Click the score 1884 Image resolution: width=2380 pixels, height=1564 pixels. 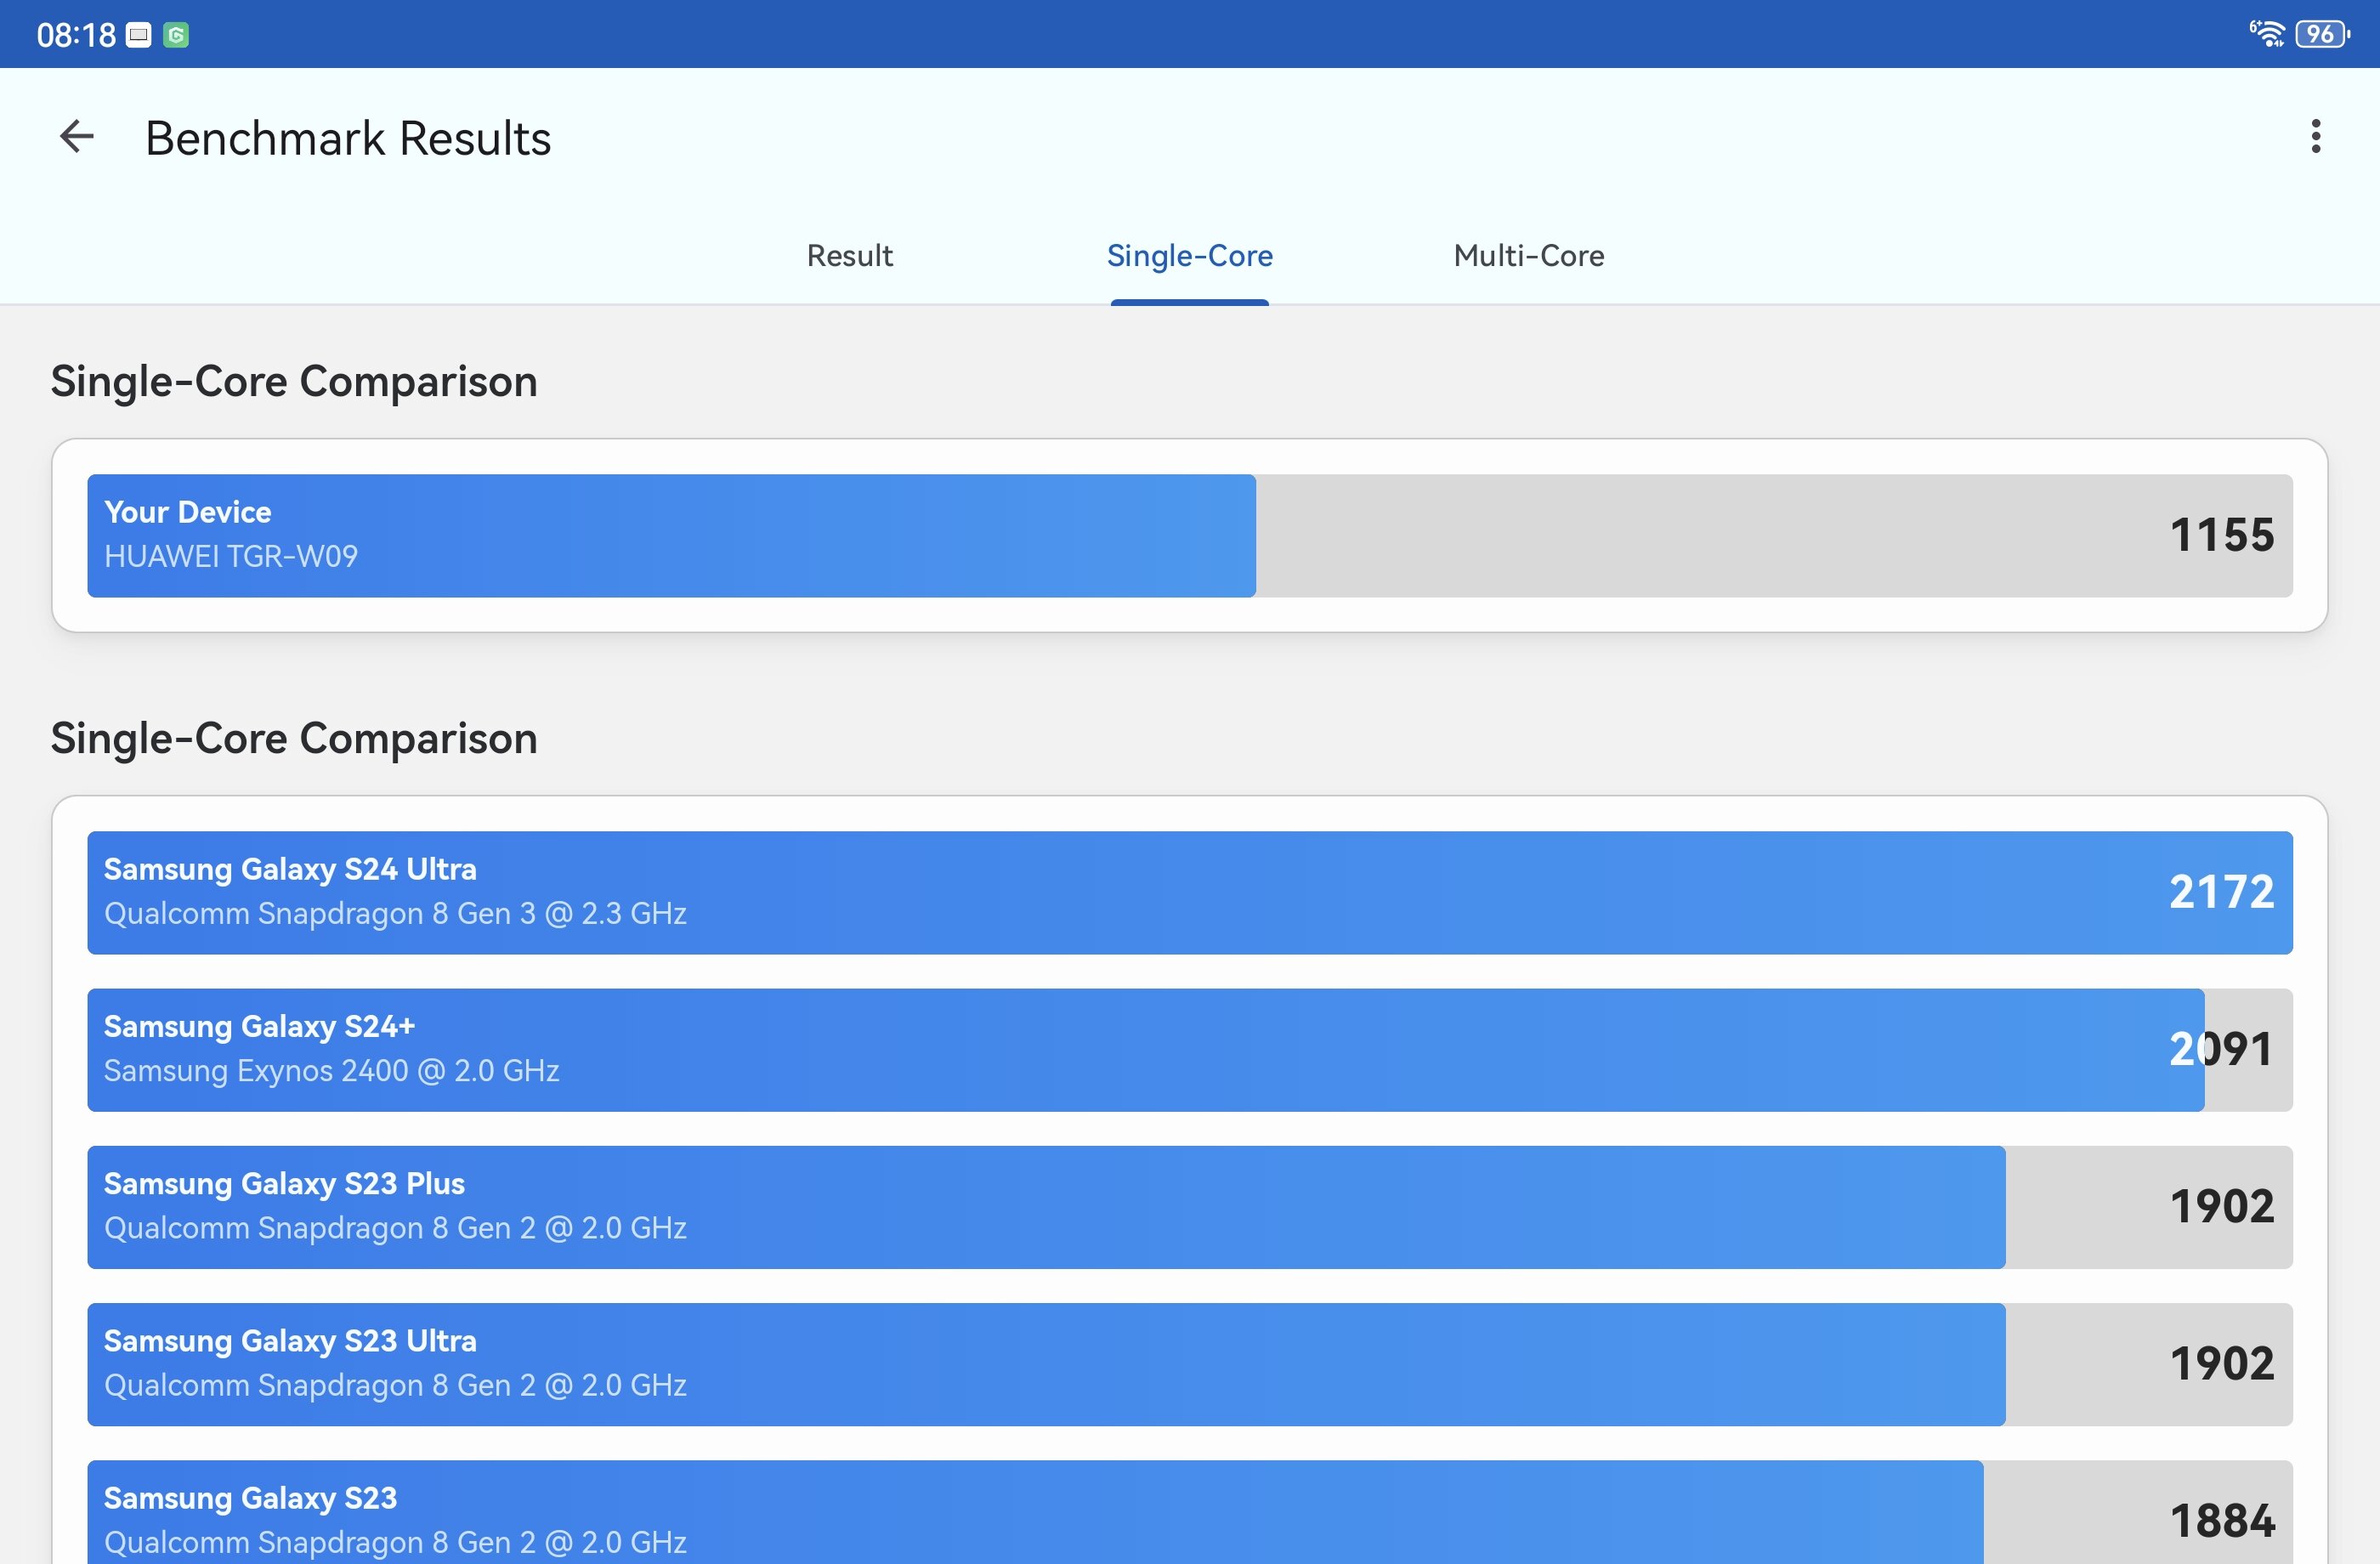tap(2221, 1521)
